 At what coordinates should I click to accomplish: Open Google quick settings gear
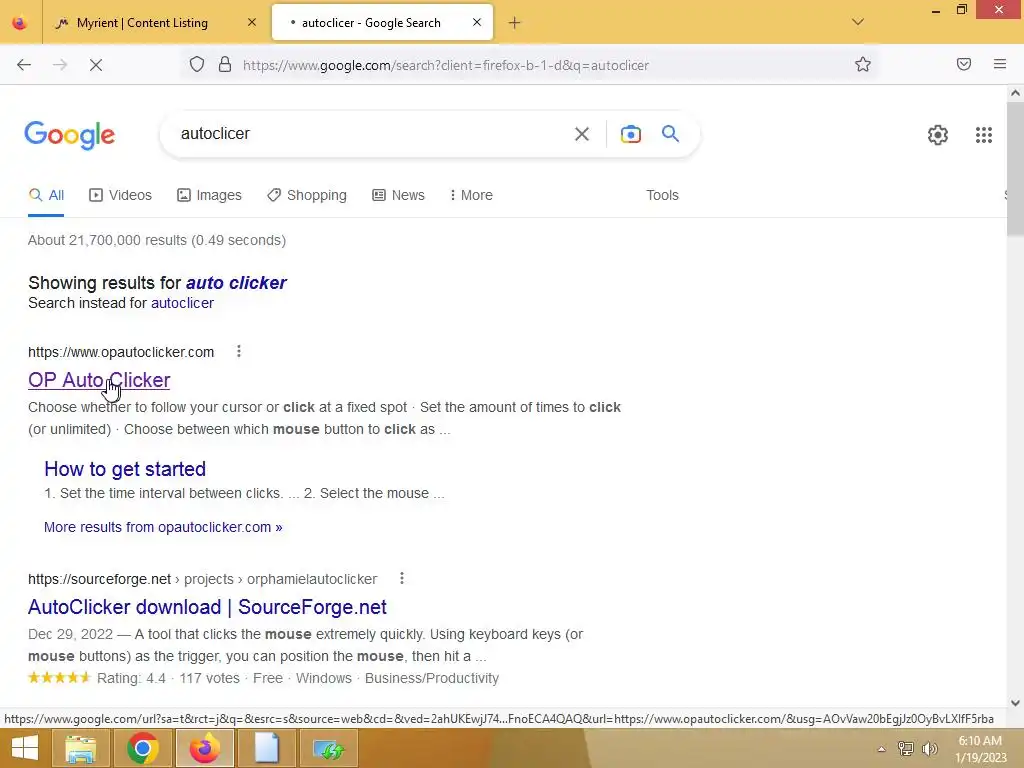click(x=938, y=135)
